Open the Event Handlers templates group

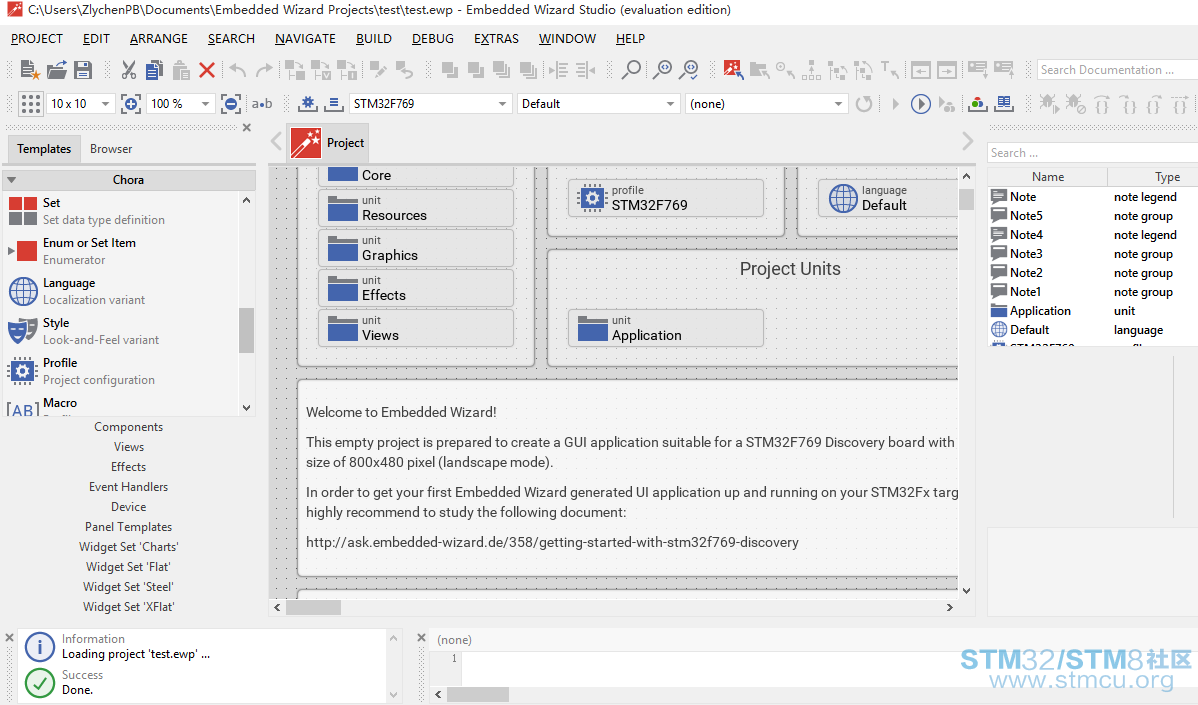128,487
